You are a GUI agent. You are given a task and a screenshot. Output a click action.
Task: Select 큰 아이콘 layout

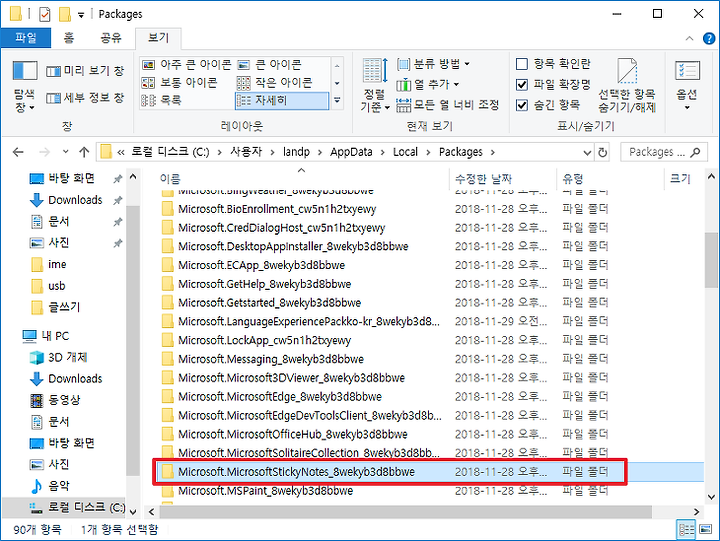click(269, 65)
